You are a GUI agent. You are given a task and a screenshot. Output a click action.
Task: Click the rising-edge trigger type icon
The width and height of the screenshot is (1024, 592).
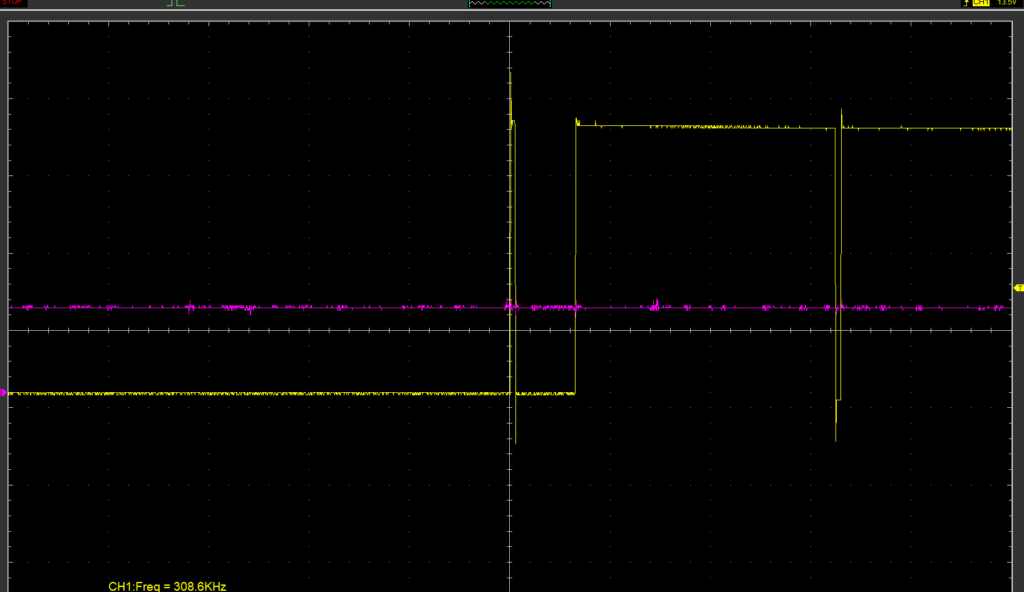click(965, 4)
